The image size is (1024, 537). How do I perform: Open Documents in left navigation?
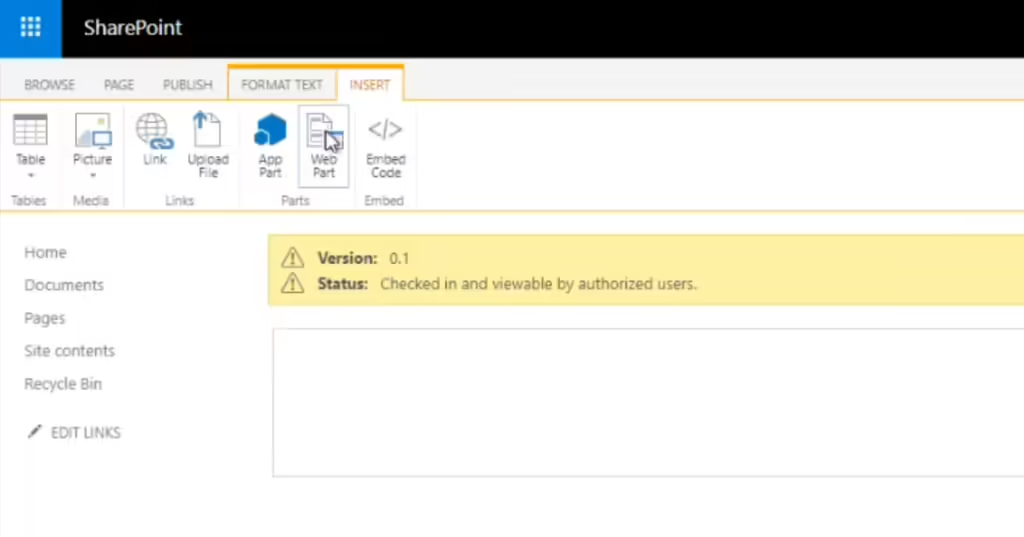[64, 285]
